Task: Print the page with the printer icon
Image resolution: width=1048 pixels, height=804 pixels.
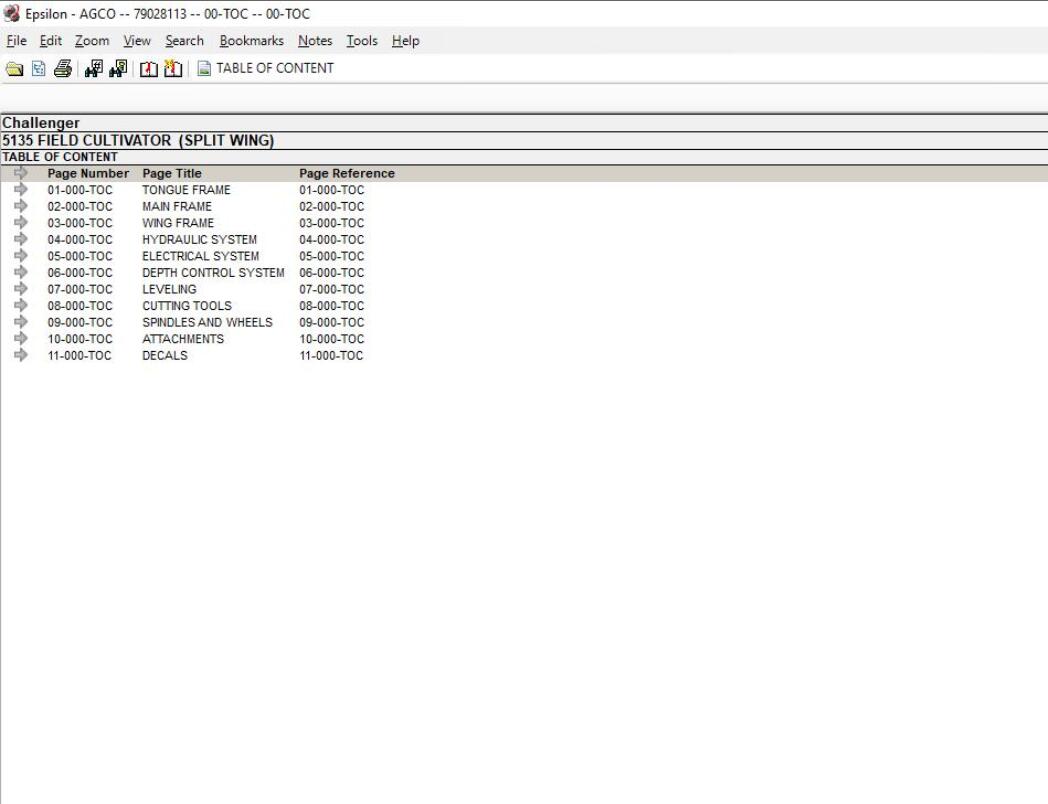Action: tap(63, 68)
